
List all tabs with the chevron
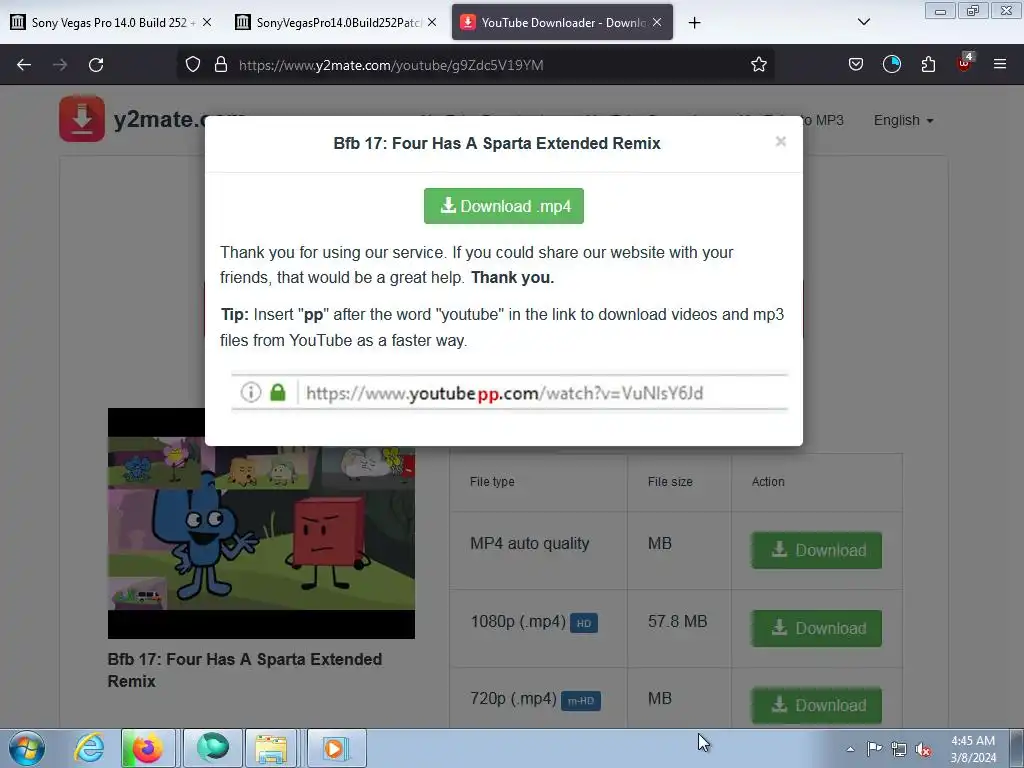pos(863,22)
